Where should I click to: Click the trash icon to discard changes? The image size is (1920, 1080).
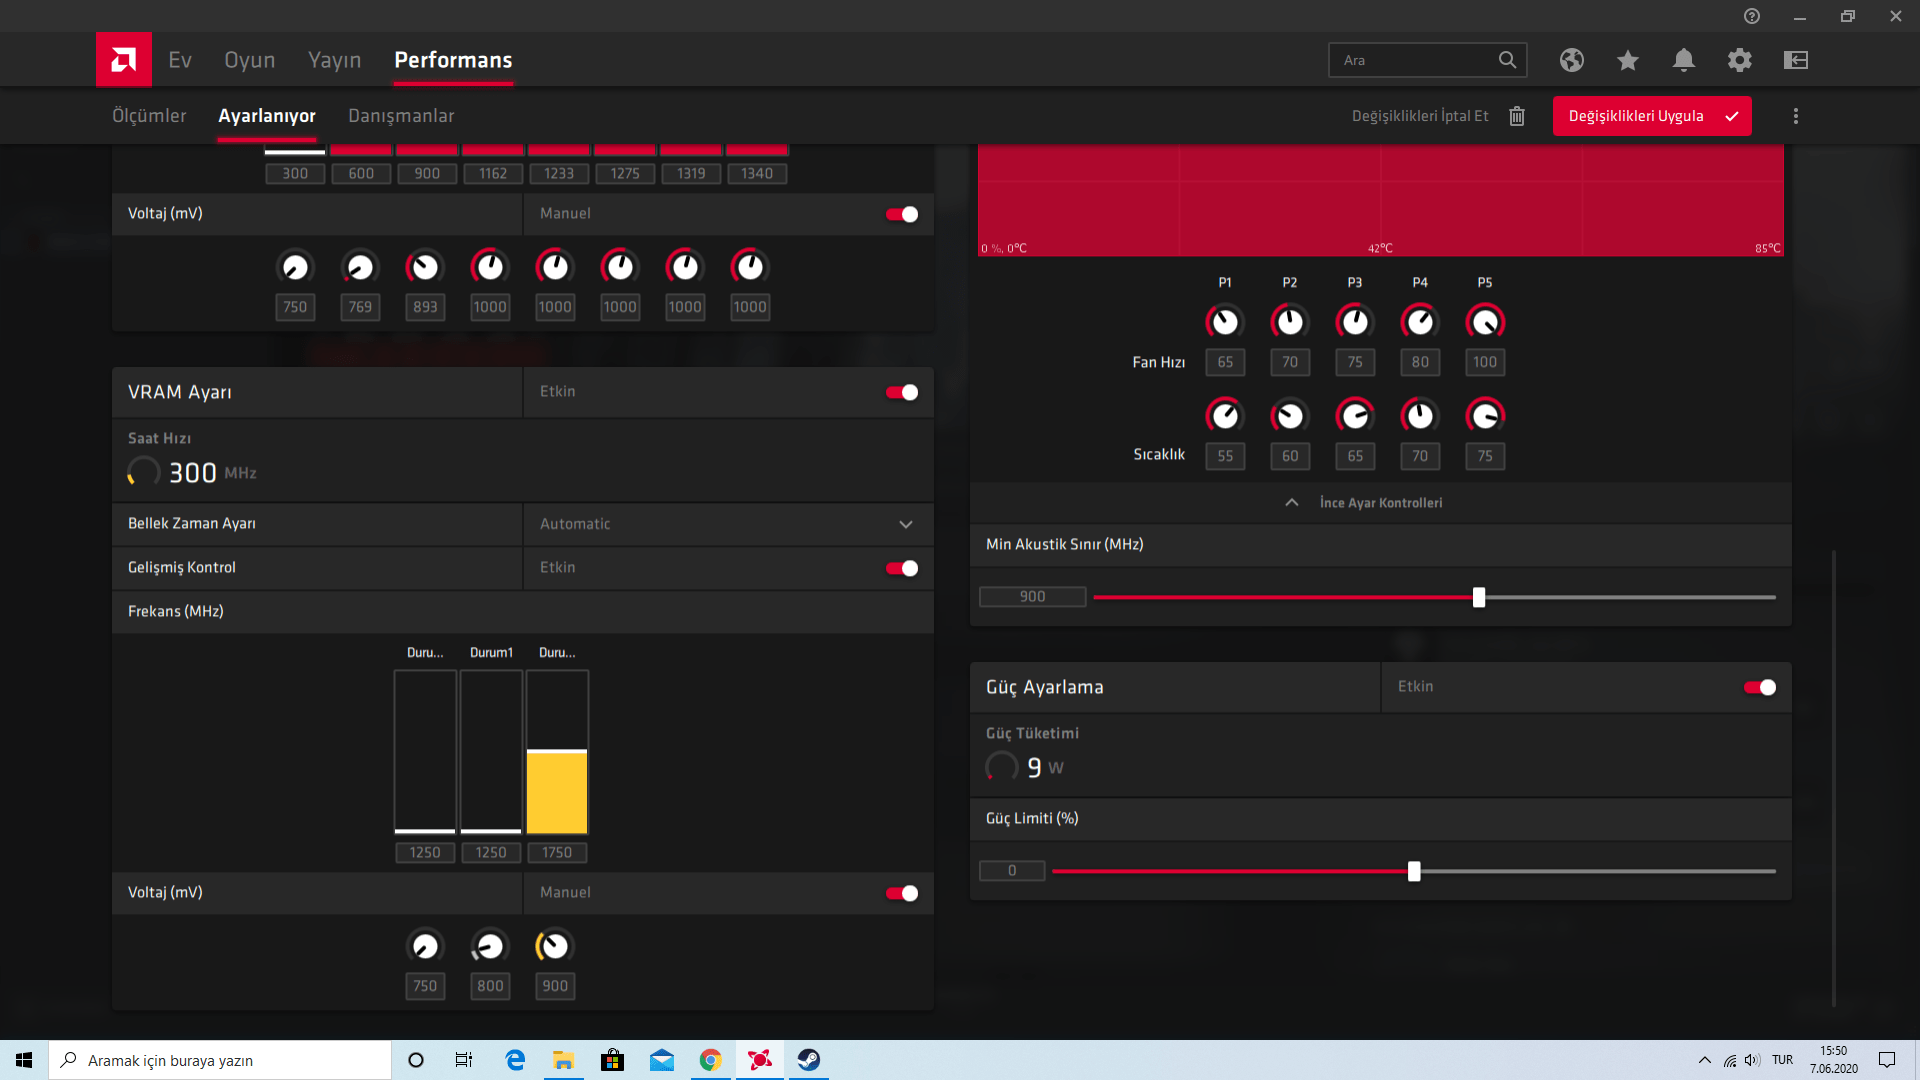tap(1516, 116)
